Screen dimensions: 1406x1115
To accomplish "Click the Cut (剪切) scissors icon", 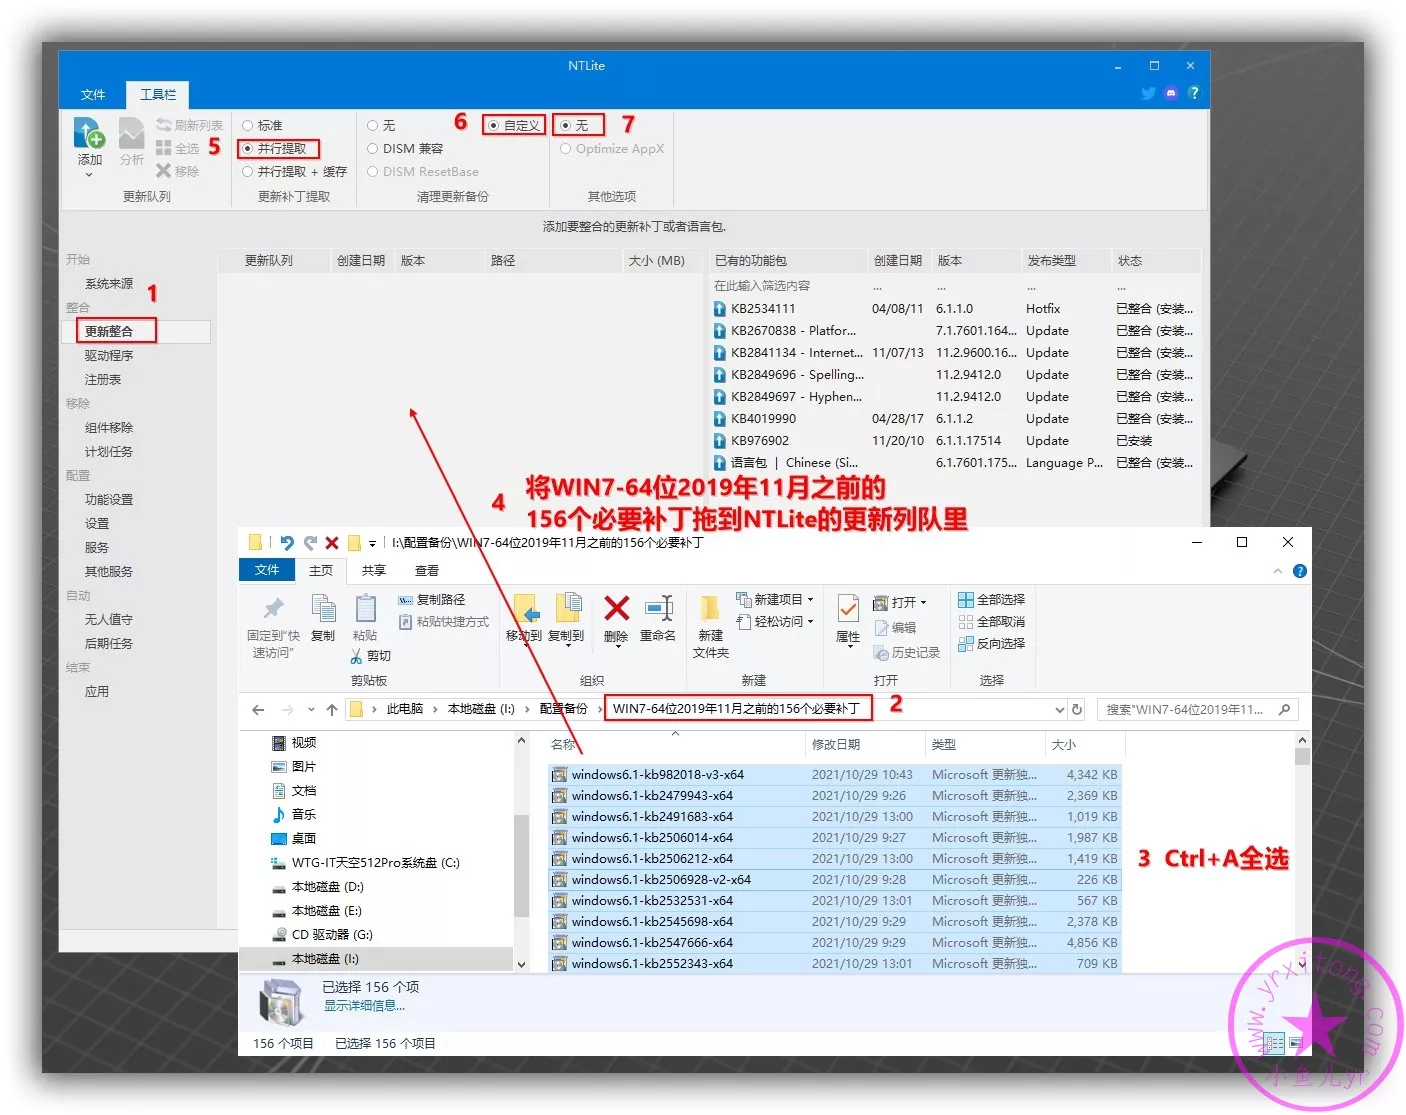I will click(x=357, y=656).
